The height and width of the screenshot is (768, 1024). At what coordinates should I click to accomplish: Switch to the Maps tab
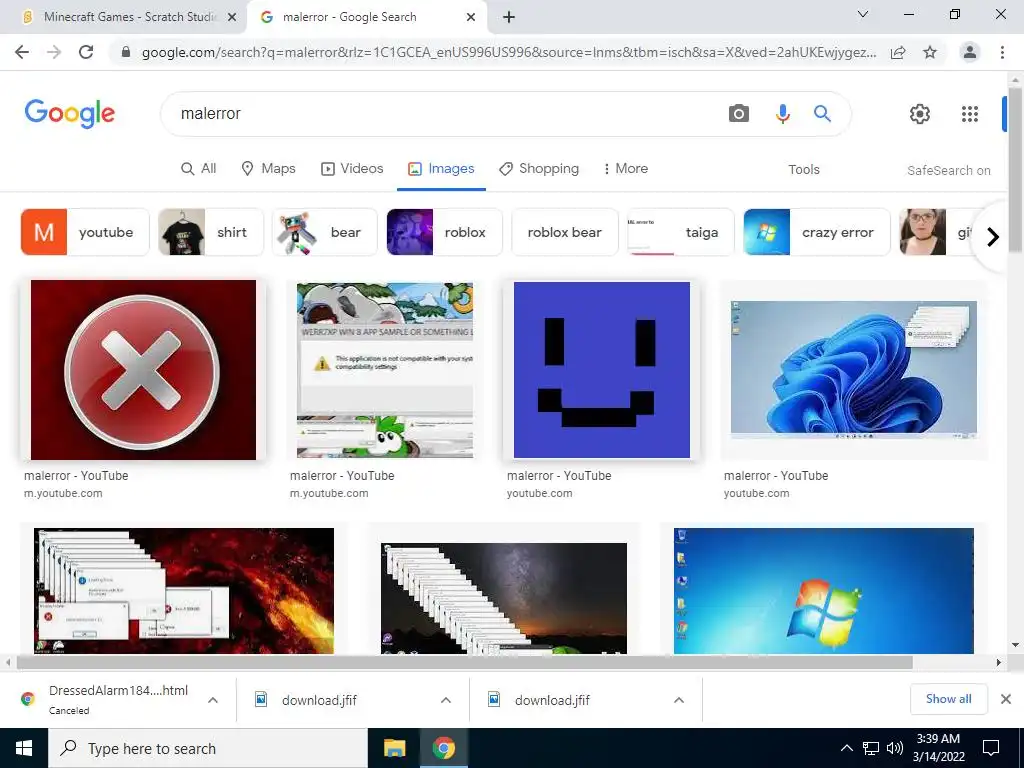click(268, 168)
